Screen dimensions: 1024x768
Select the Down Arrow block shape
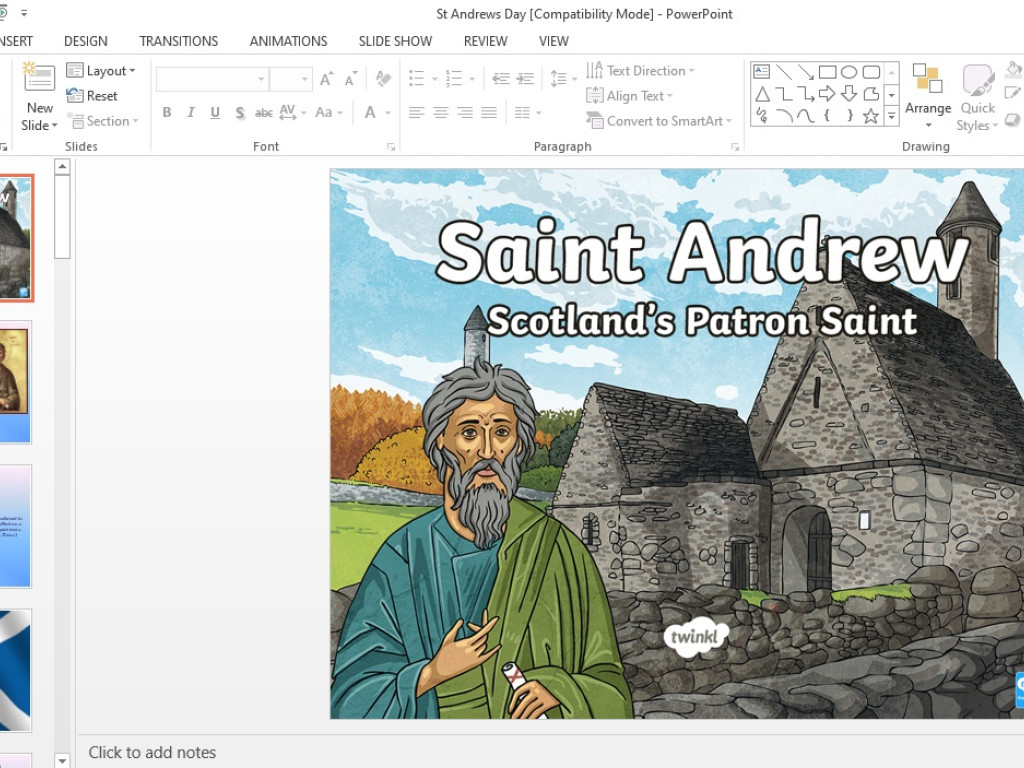click(849, 94)
